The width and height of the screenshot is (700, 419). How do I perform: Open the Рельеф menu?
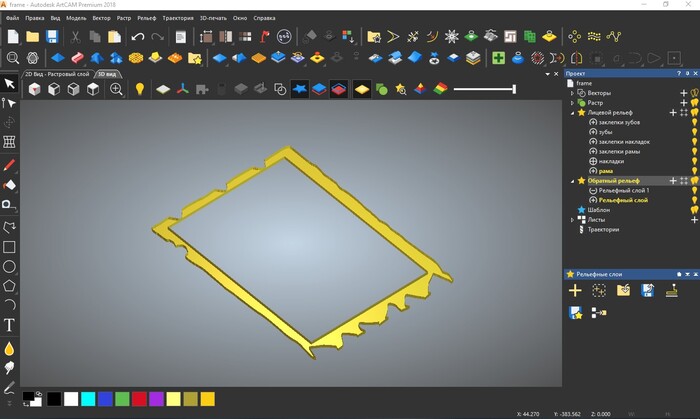coord(147,18)
